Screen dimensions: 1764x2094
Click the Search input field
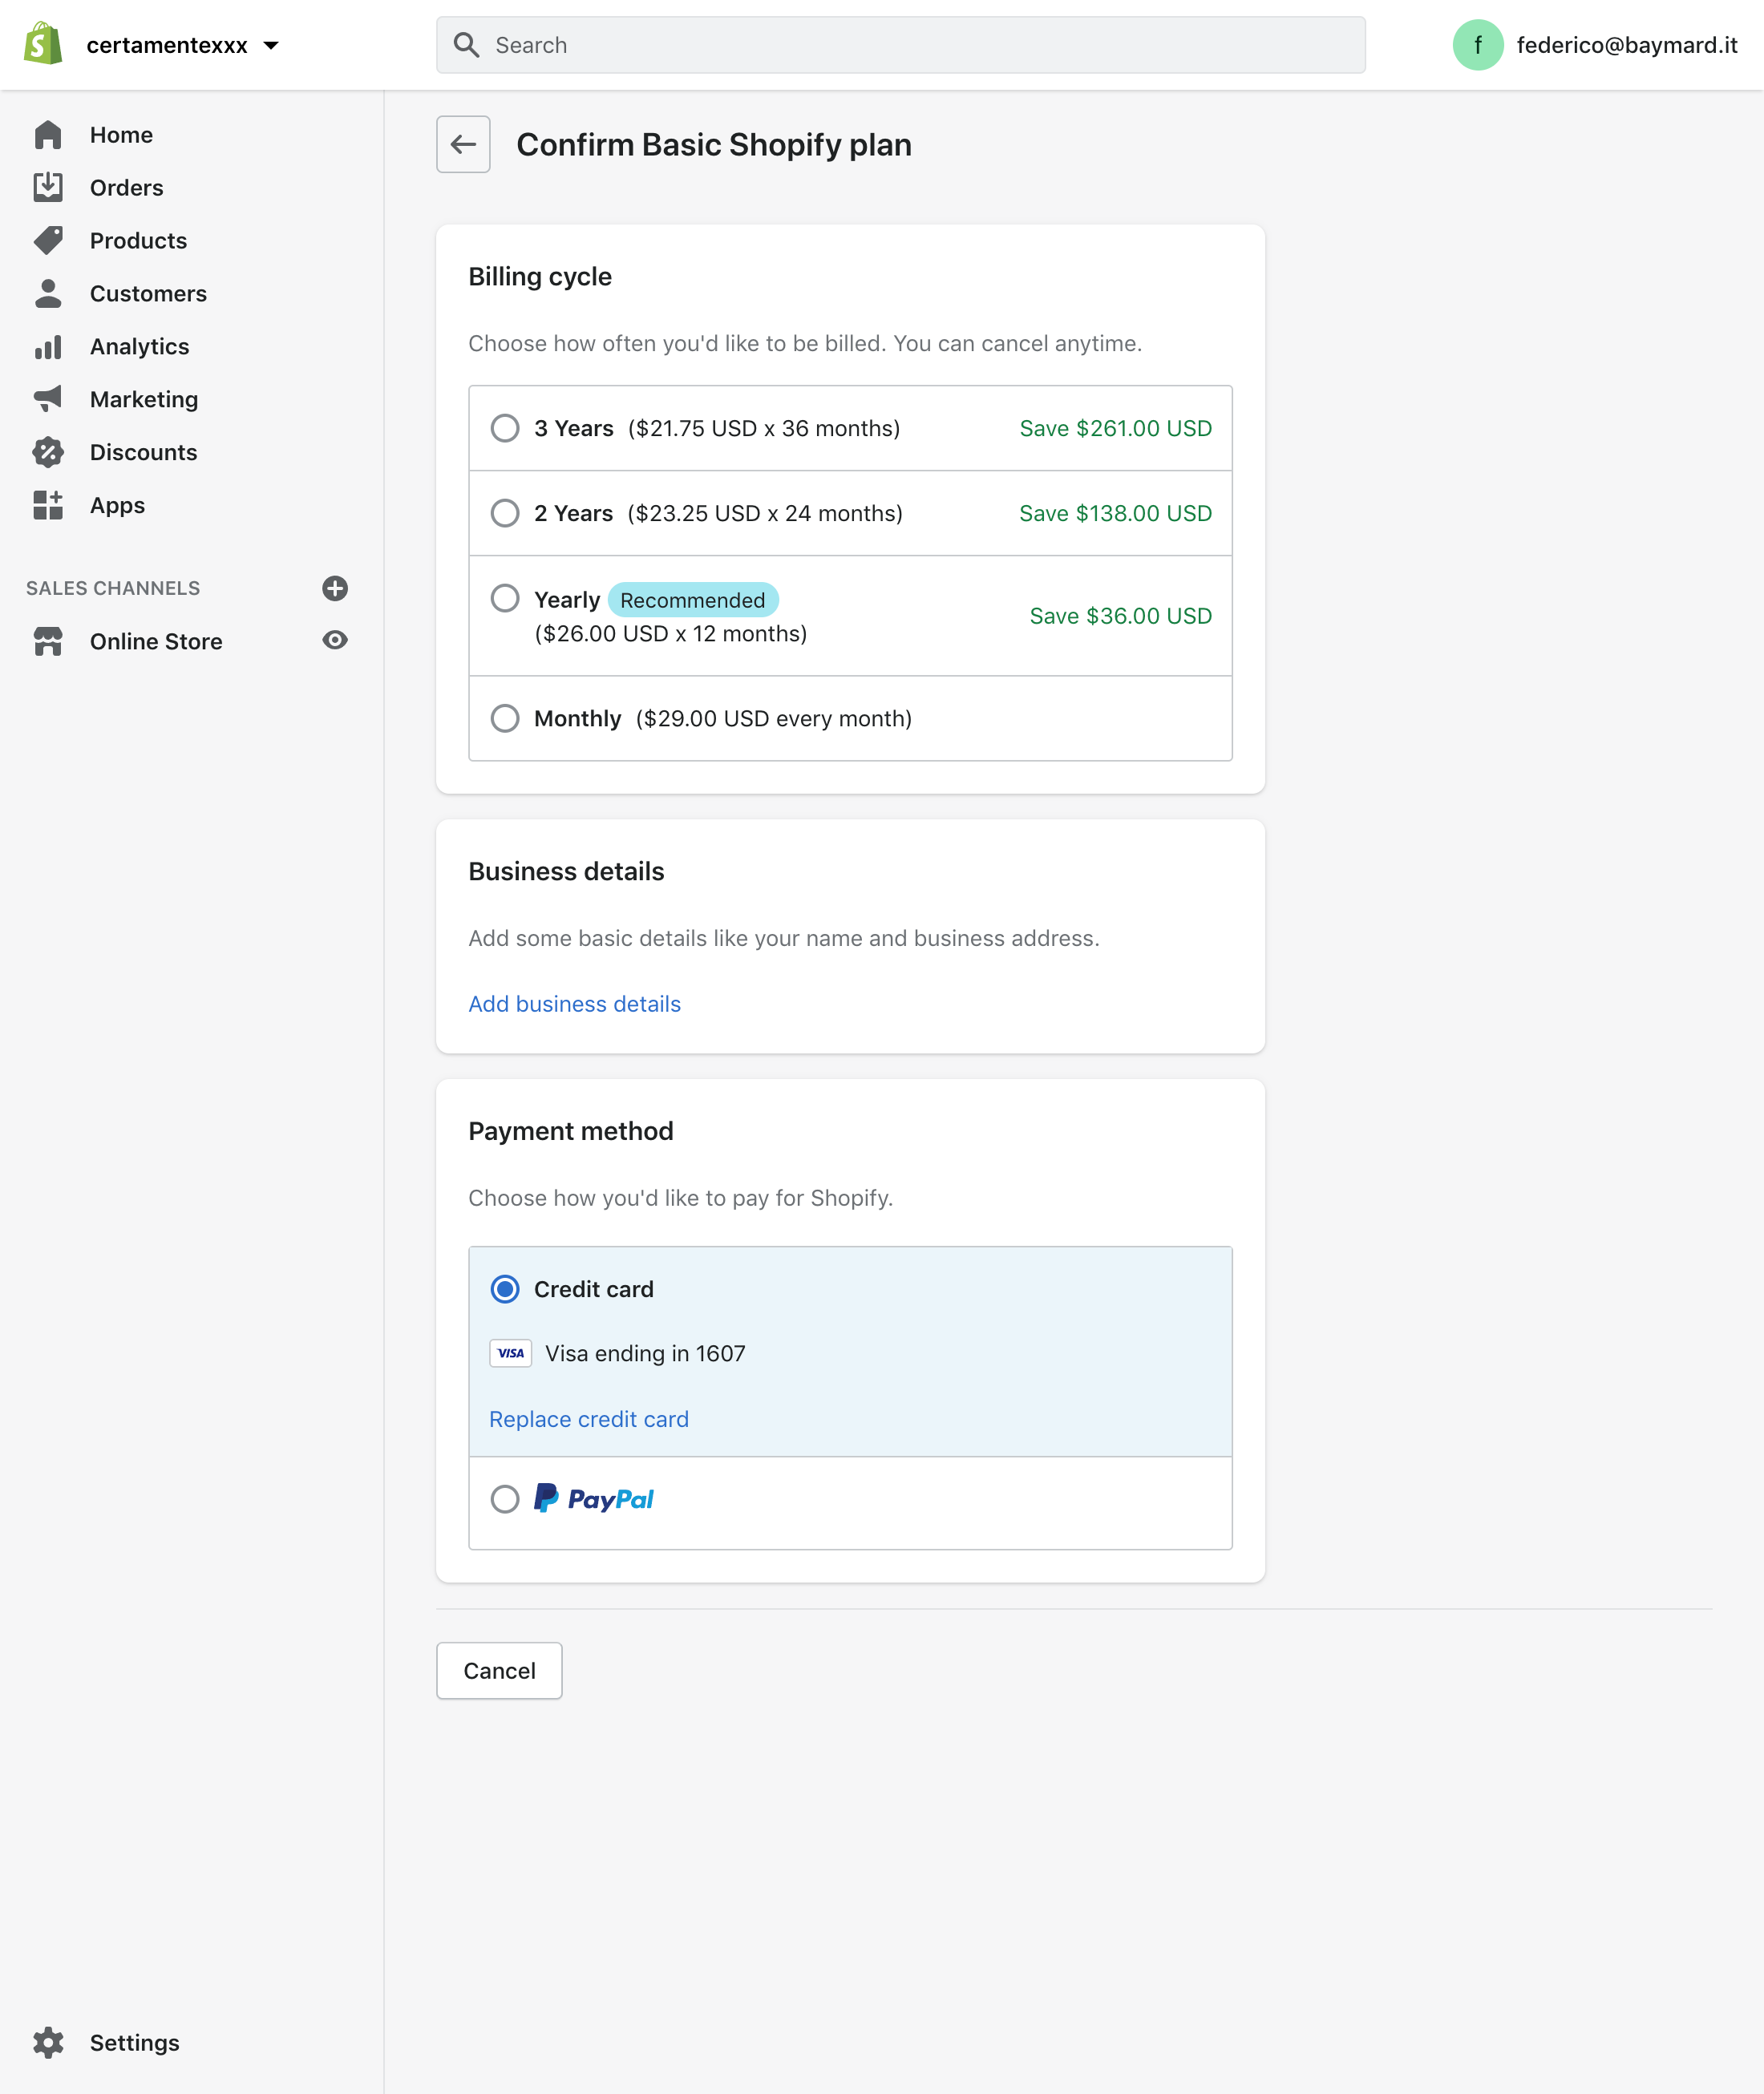[x=900, y=45]
